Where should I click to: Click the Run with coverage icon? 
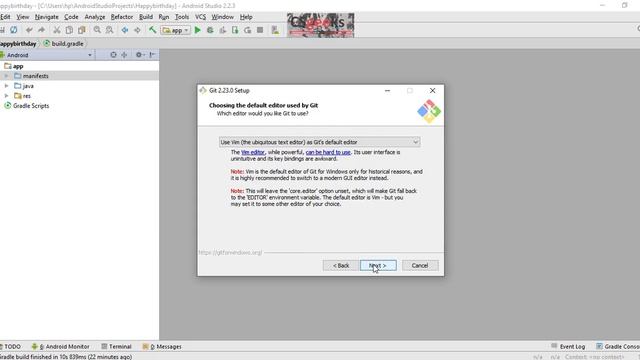pyautogui.click(x=222, y=30)
